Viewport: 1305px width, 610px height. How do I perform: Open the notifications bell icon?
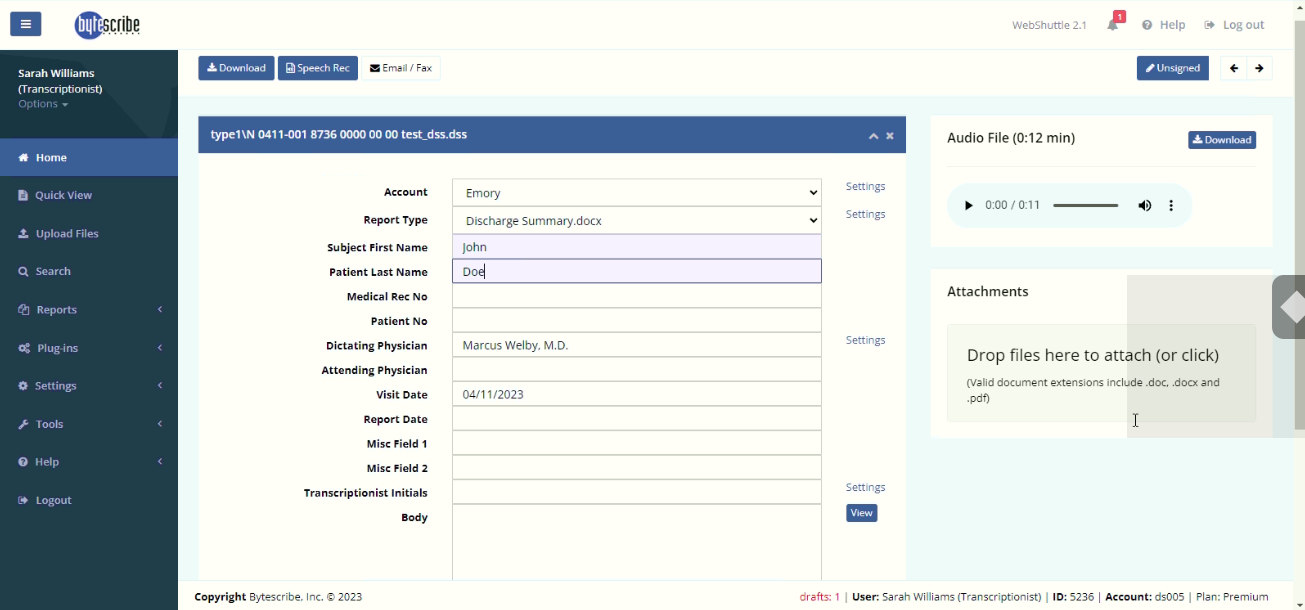point(1113,25)
